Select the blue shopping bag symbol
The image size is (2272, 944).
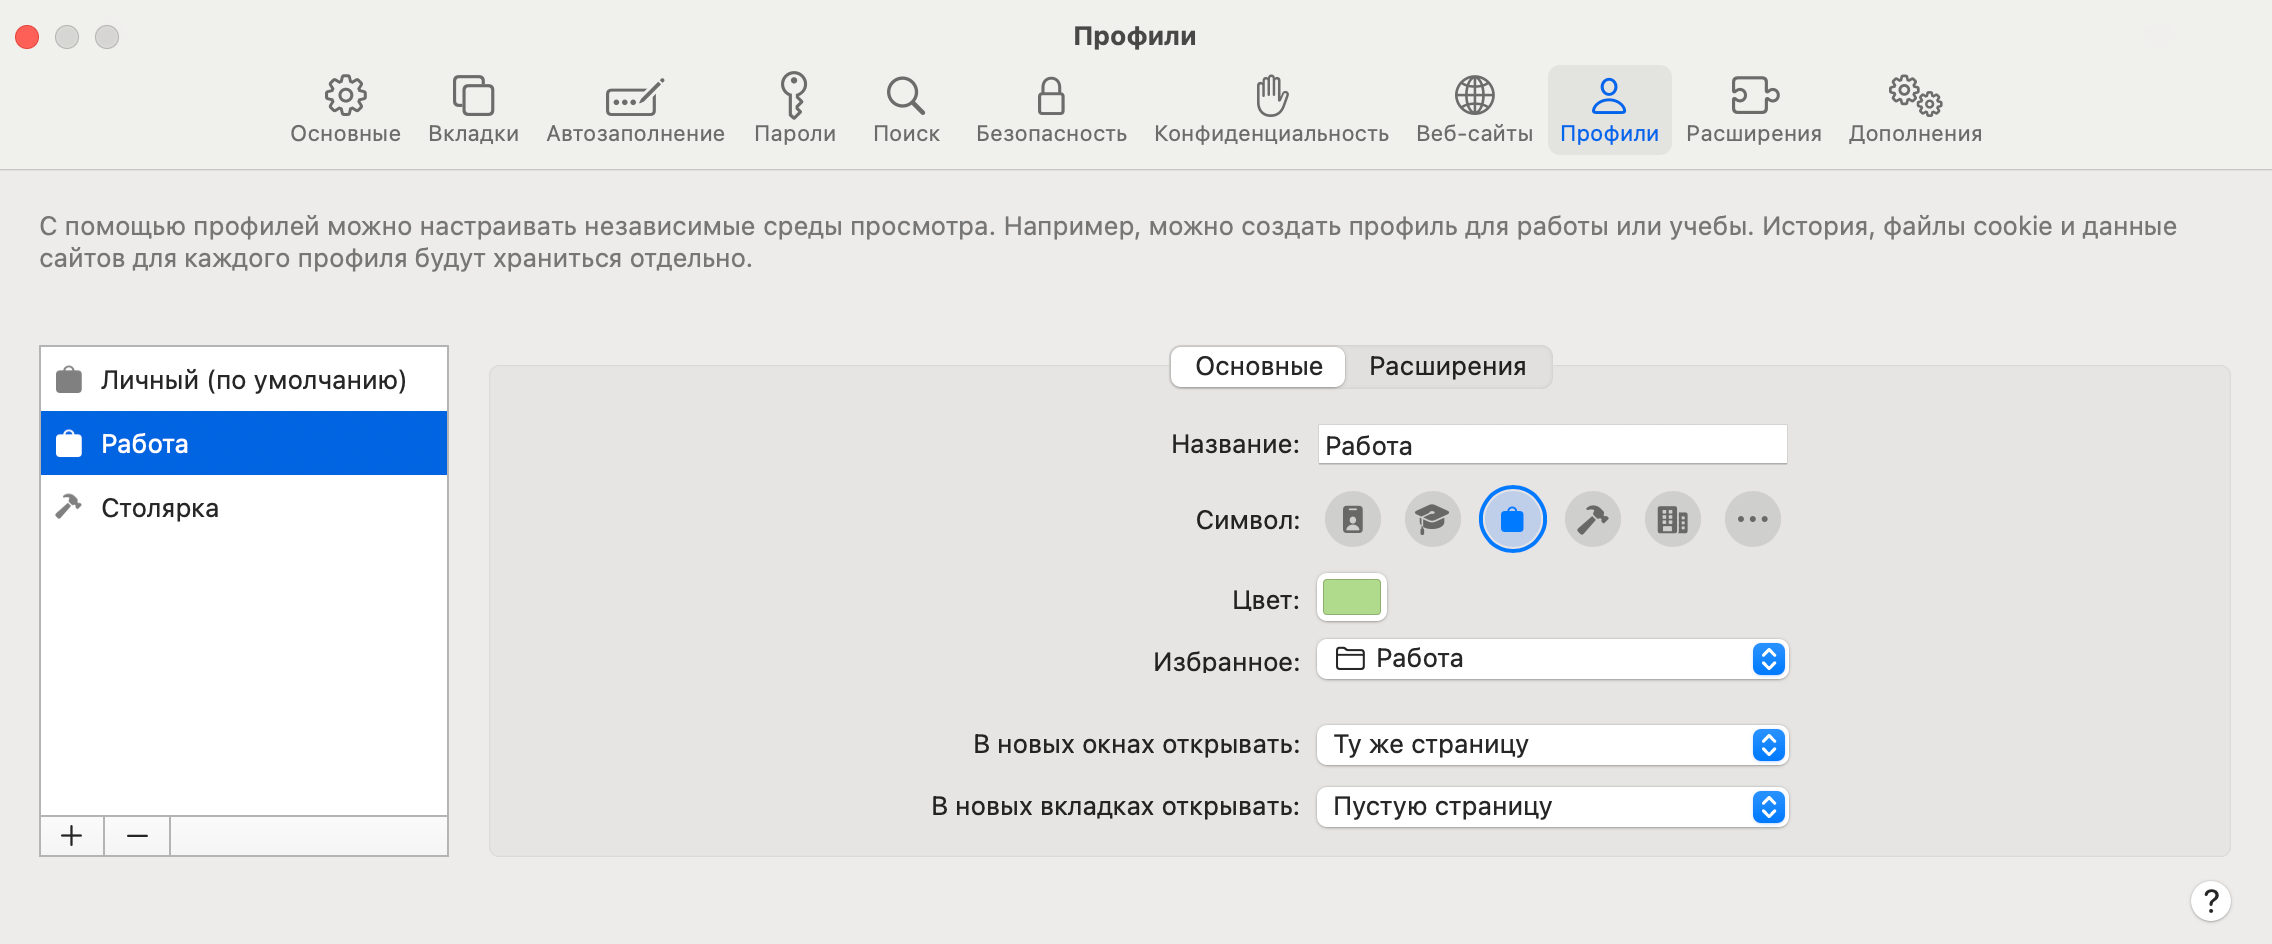click(x=1513, y=519)
